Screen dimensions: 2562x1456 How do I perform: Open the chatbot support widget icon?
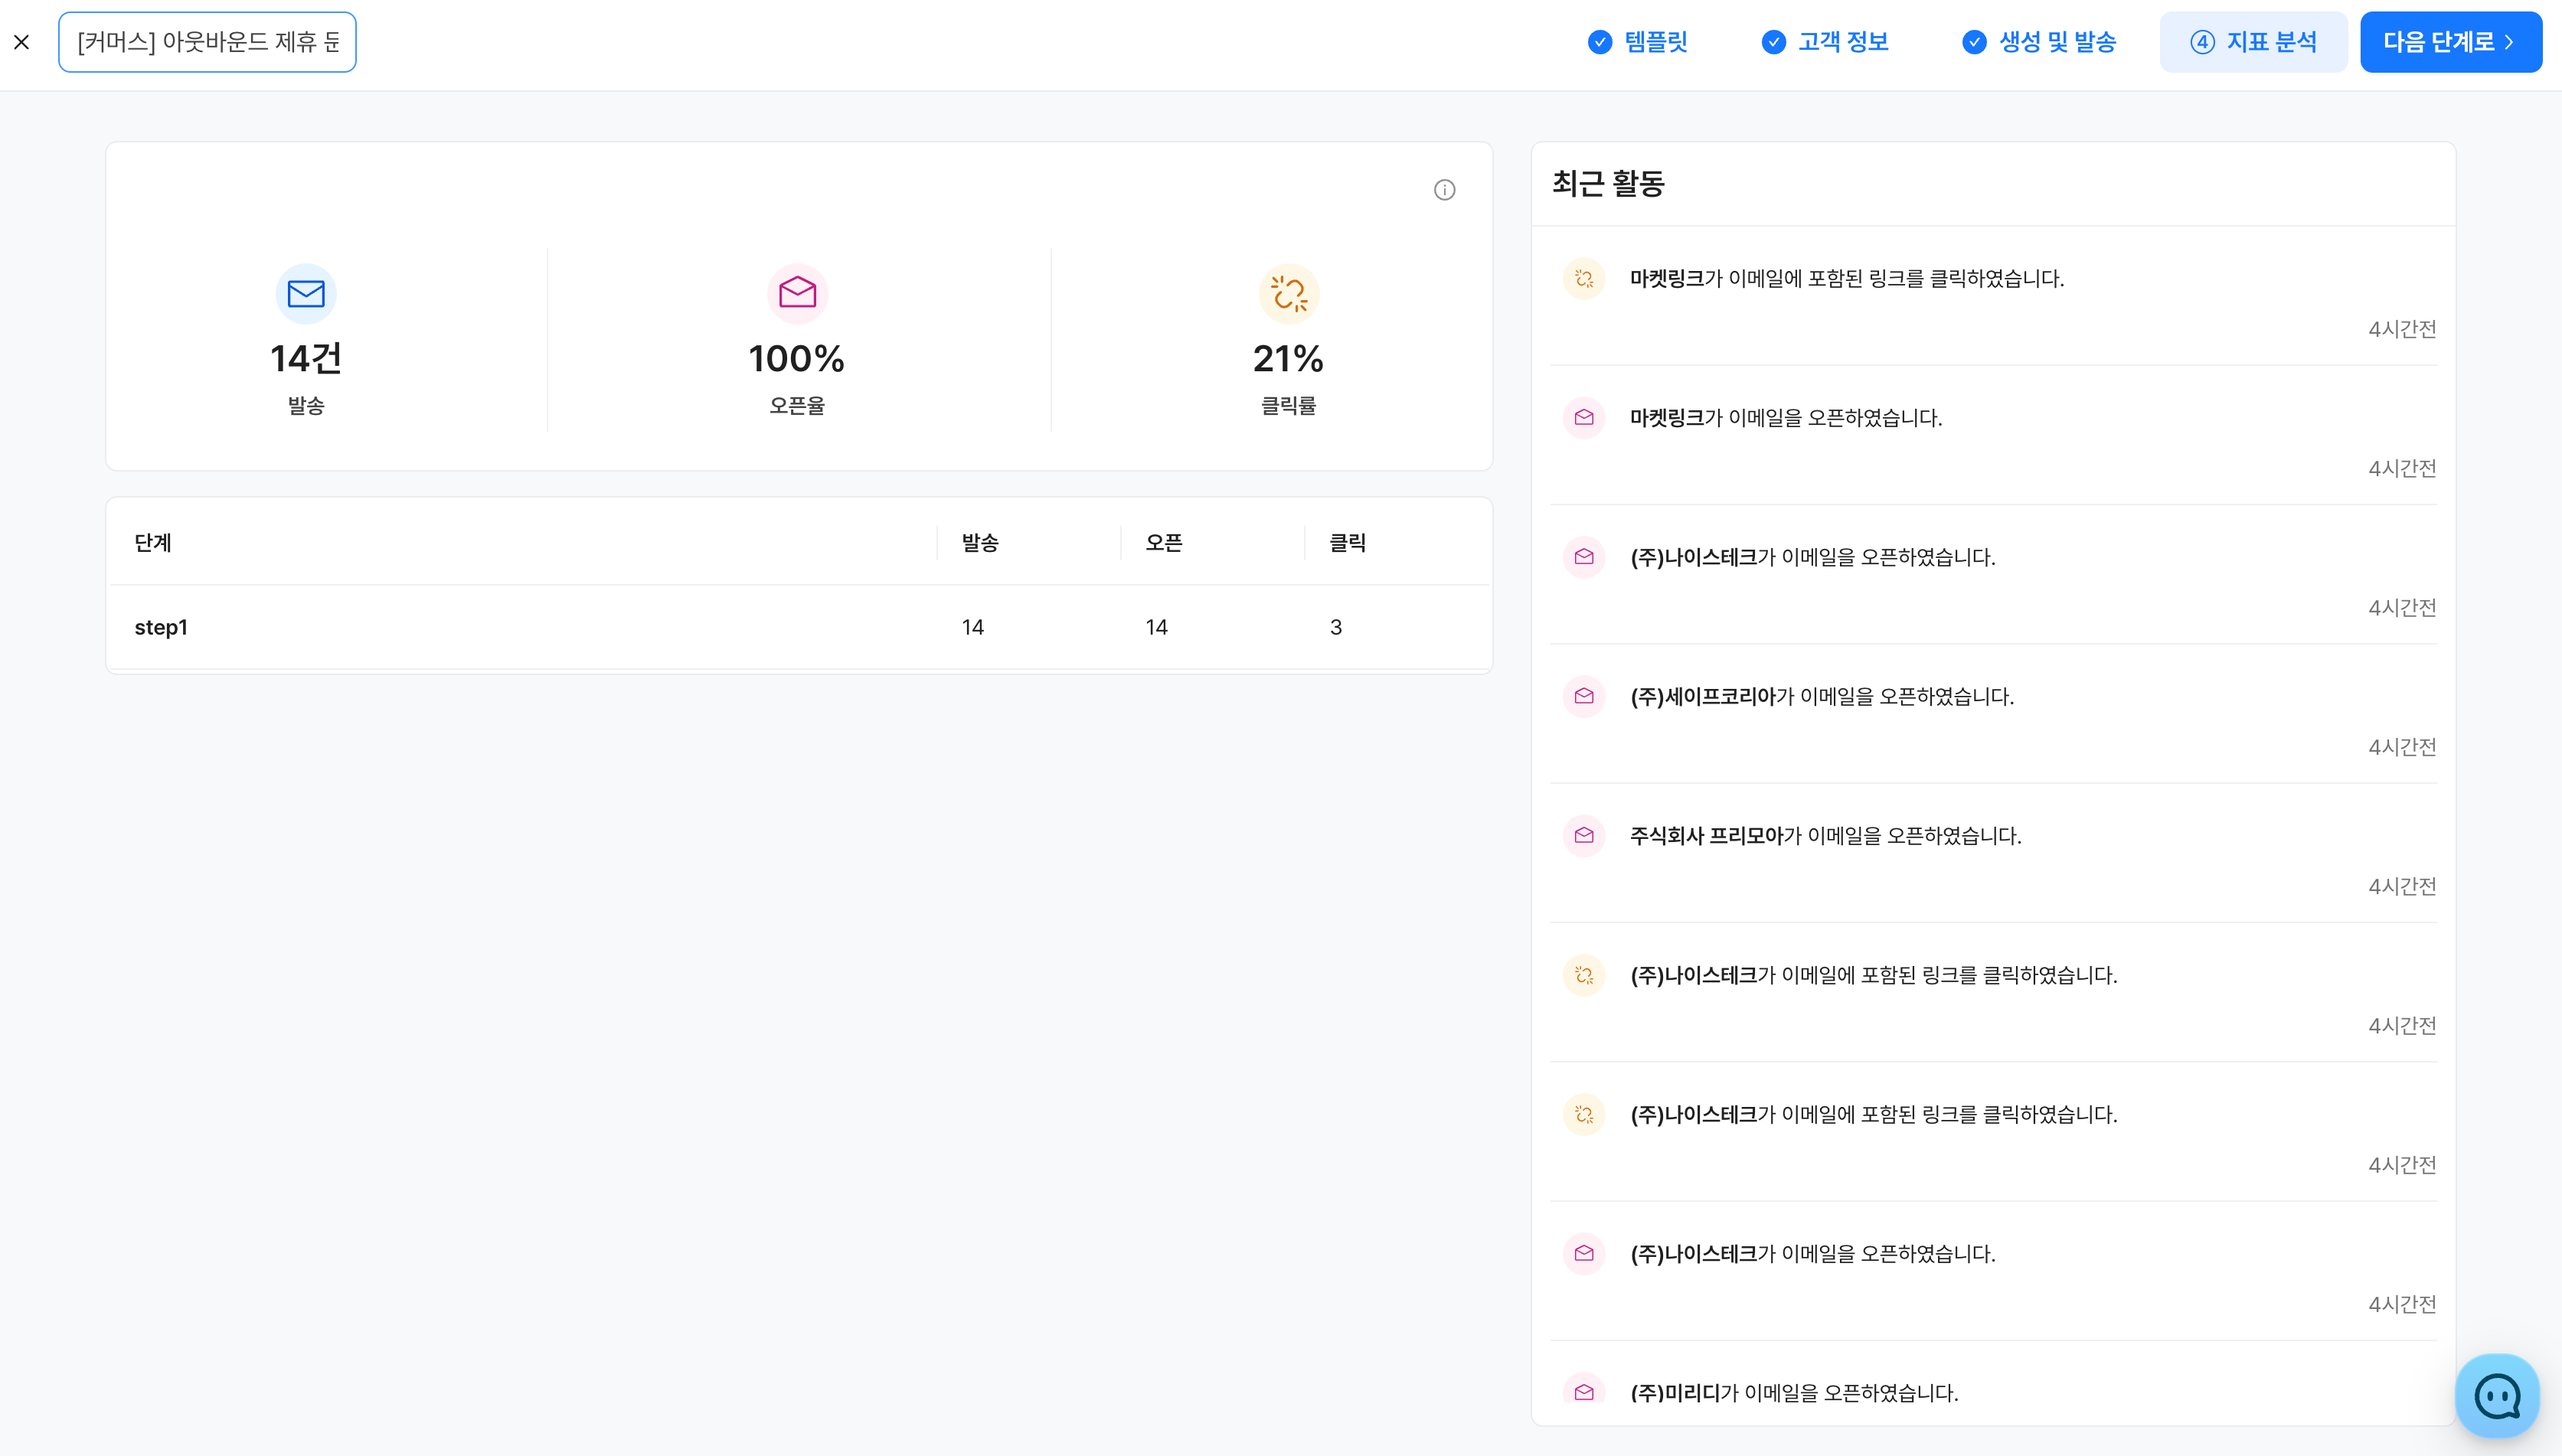(2497, 1396)
